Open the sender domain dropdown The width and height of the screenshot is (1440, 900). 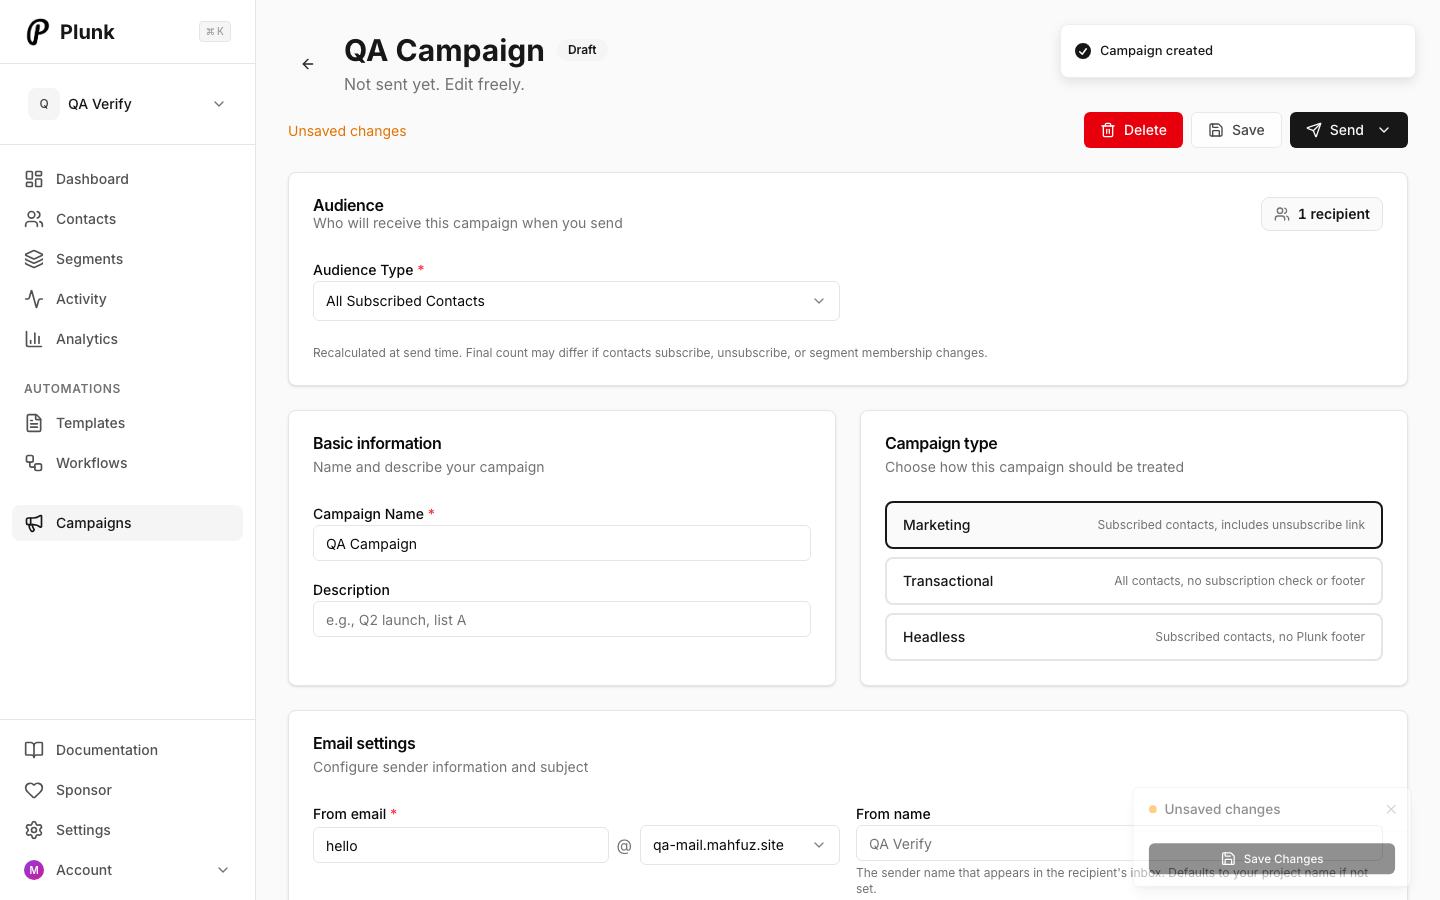click(x=740, y=845)
